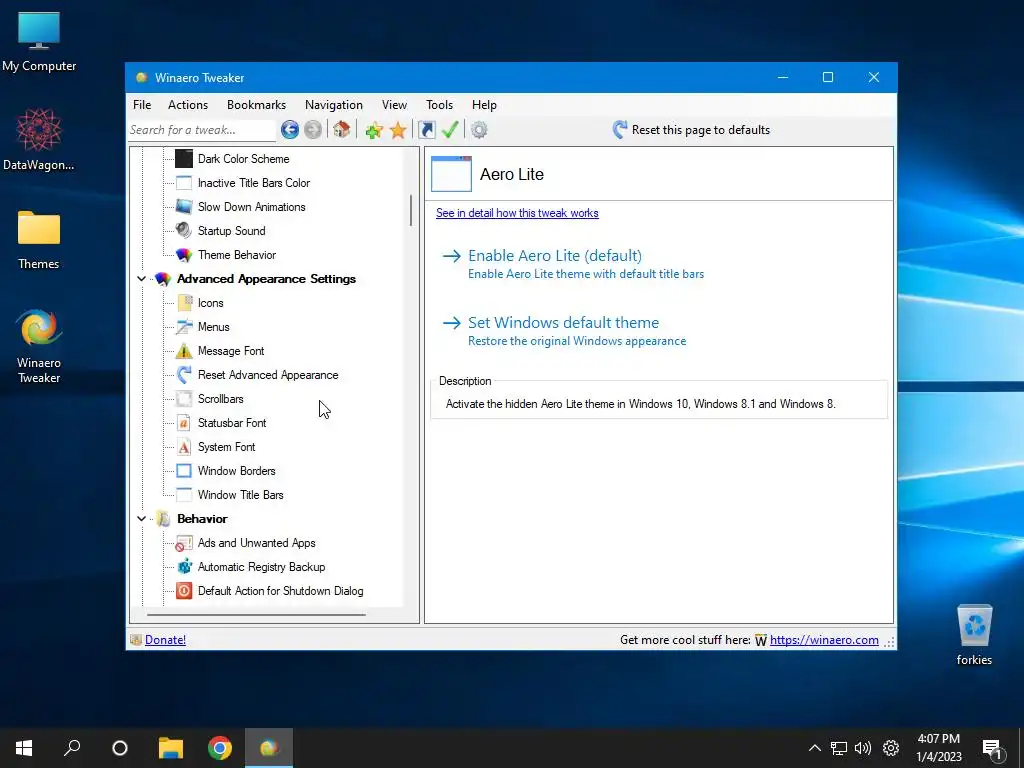
Task: Open the https://winaero.com link
Action: (824, 640)
